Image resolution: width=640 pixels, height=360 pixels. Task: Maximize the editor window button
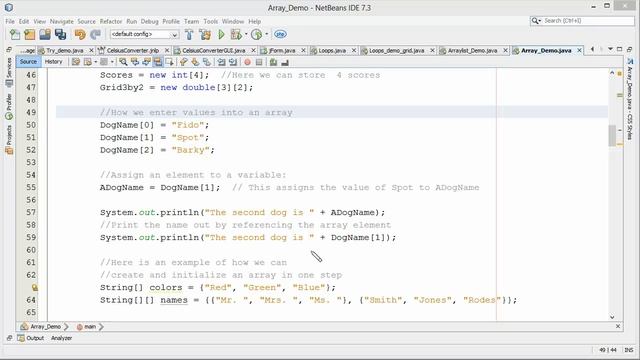pos(620,50)
